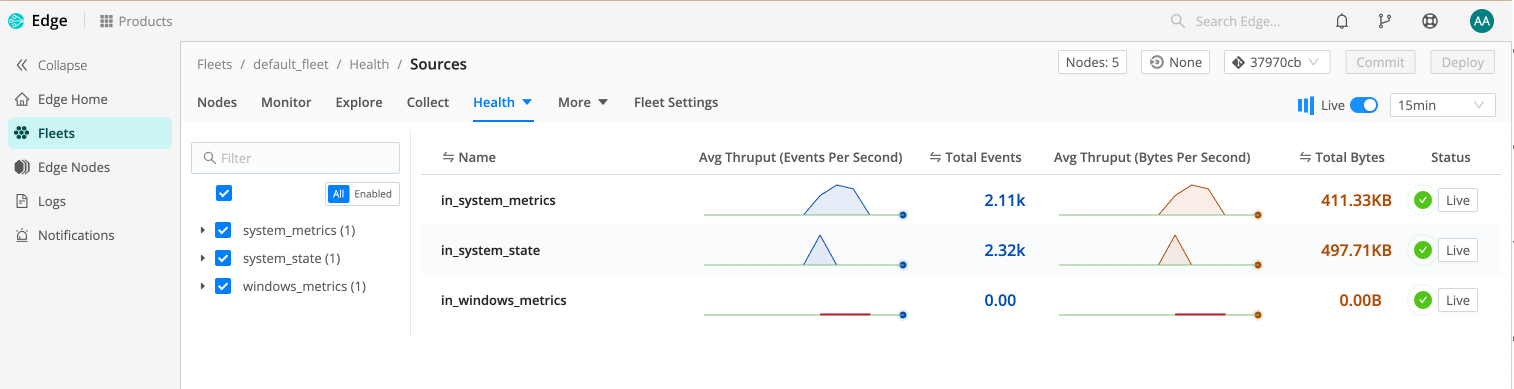Viewport: 1514px width, 389px height.
Task: Click the Edge Nodes sidebar icon
Action: 22,167
